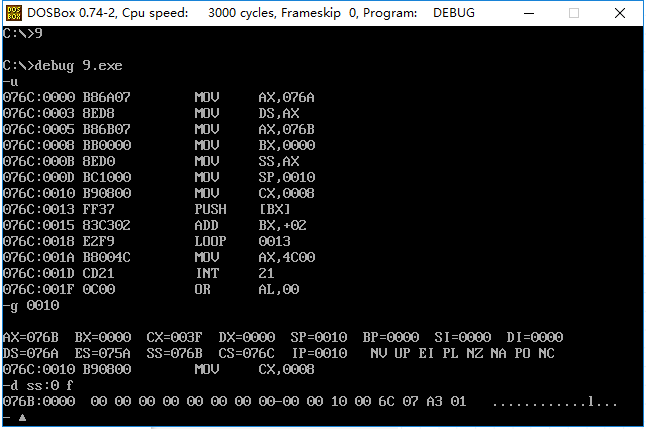Click the '-g 0010' go command
Image resolution: width=646 pixels, height=429 pixels.
click(31, 306)
